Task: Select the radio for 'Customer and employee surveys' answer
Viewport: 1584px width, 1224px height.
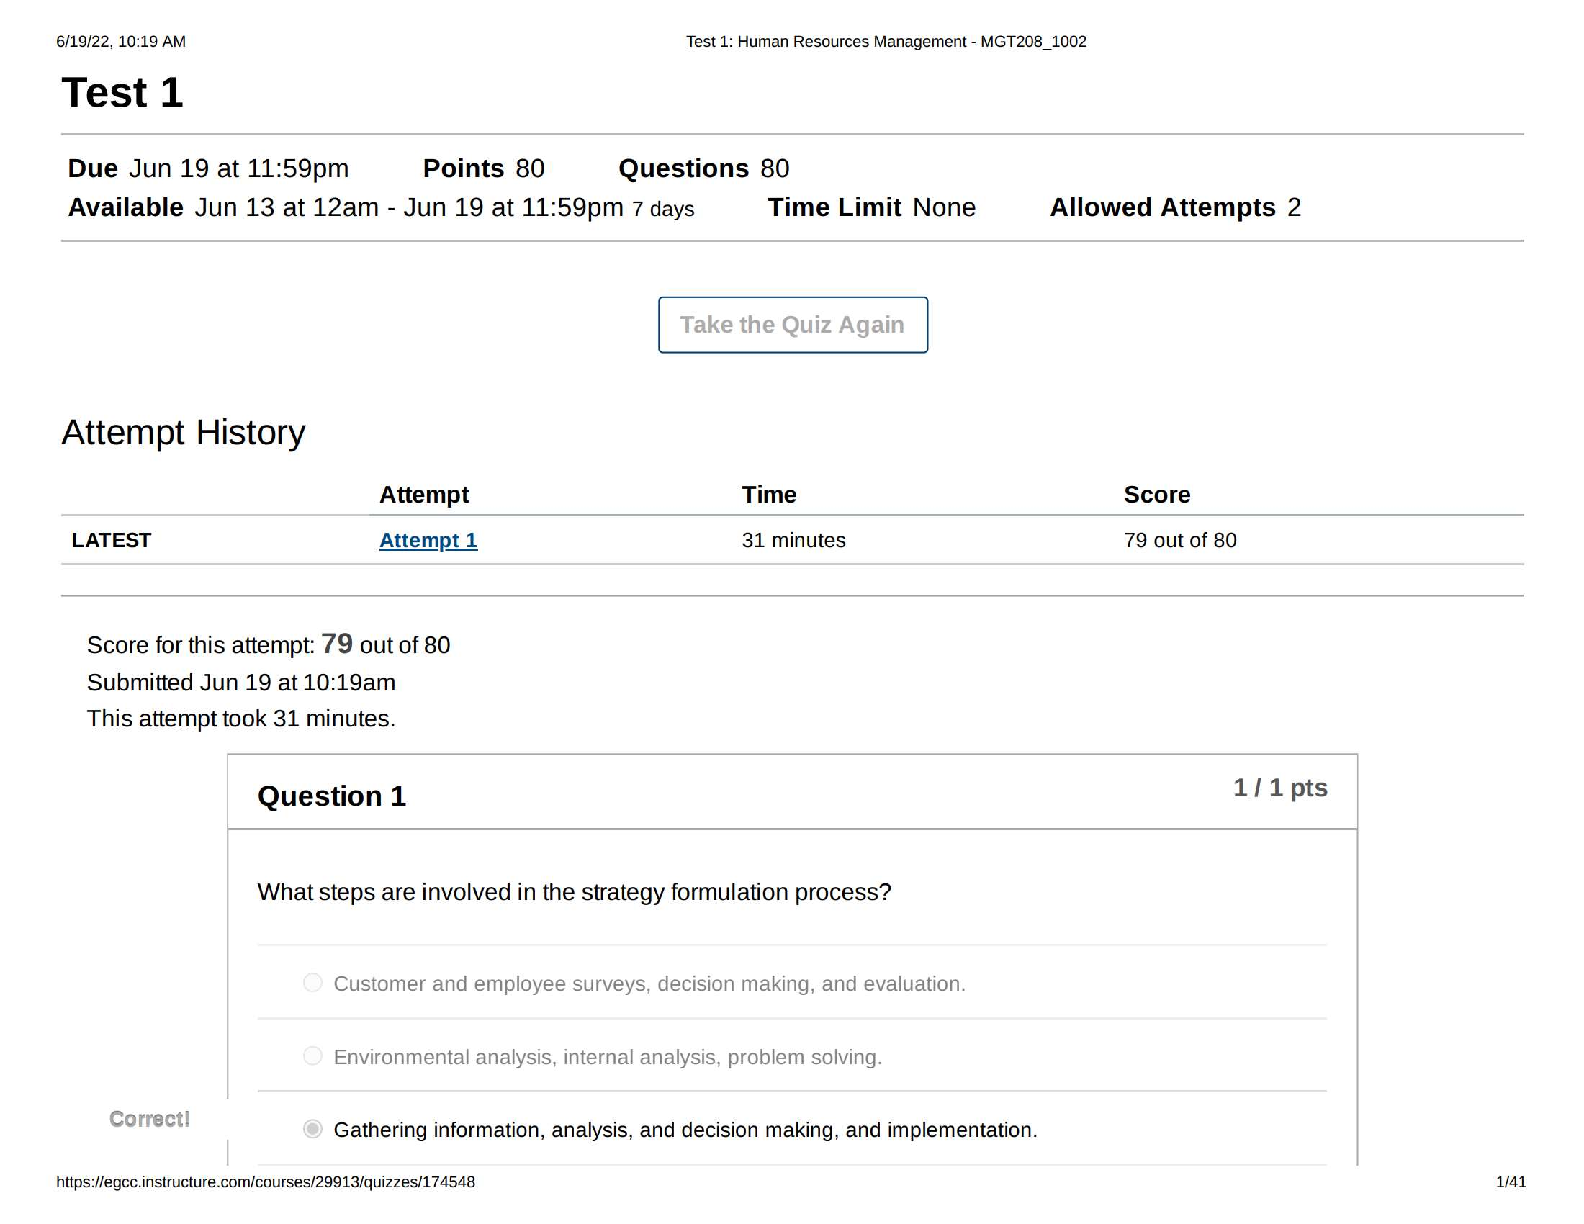Action: (x=313, y=983)
